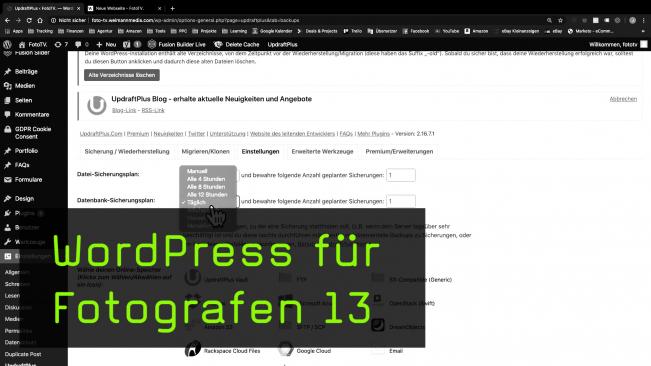Screen dimensions: 651x366
Task: Click Datenbank-Sicherungsplan retained backups number field
Action: tap(401, 201)
